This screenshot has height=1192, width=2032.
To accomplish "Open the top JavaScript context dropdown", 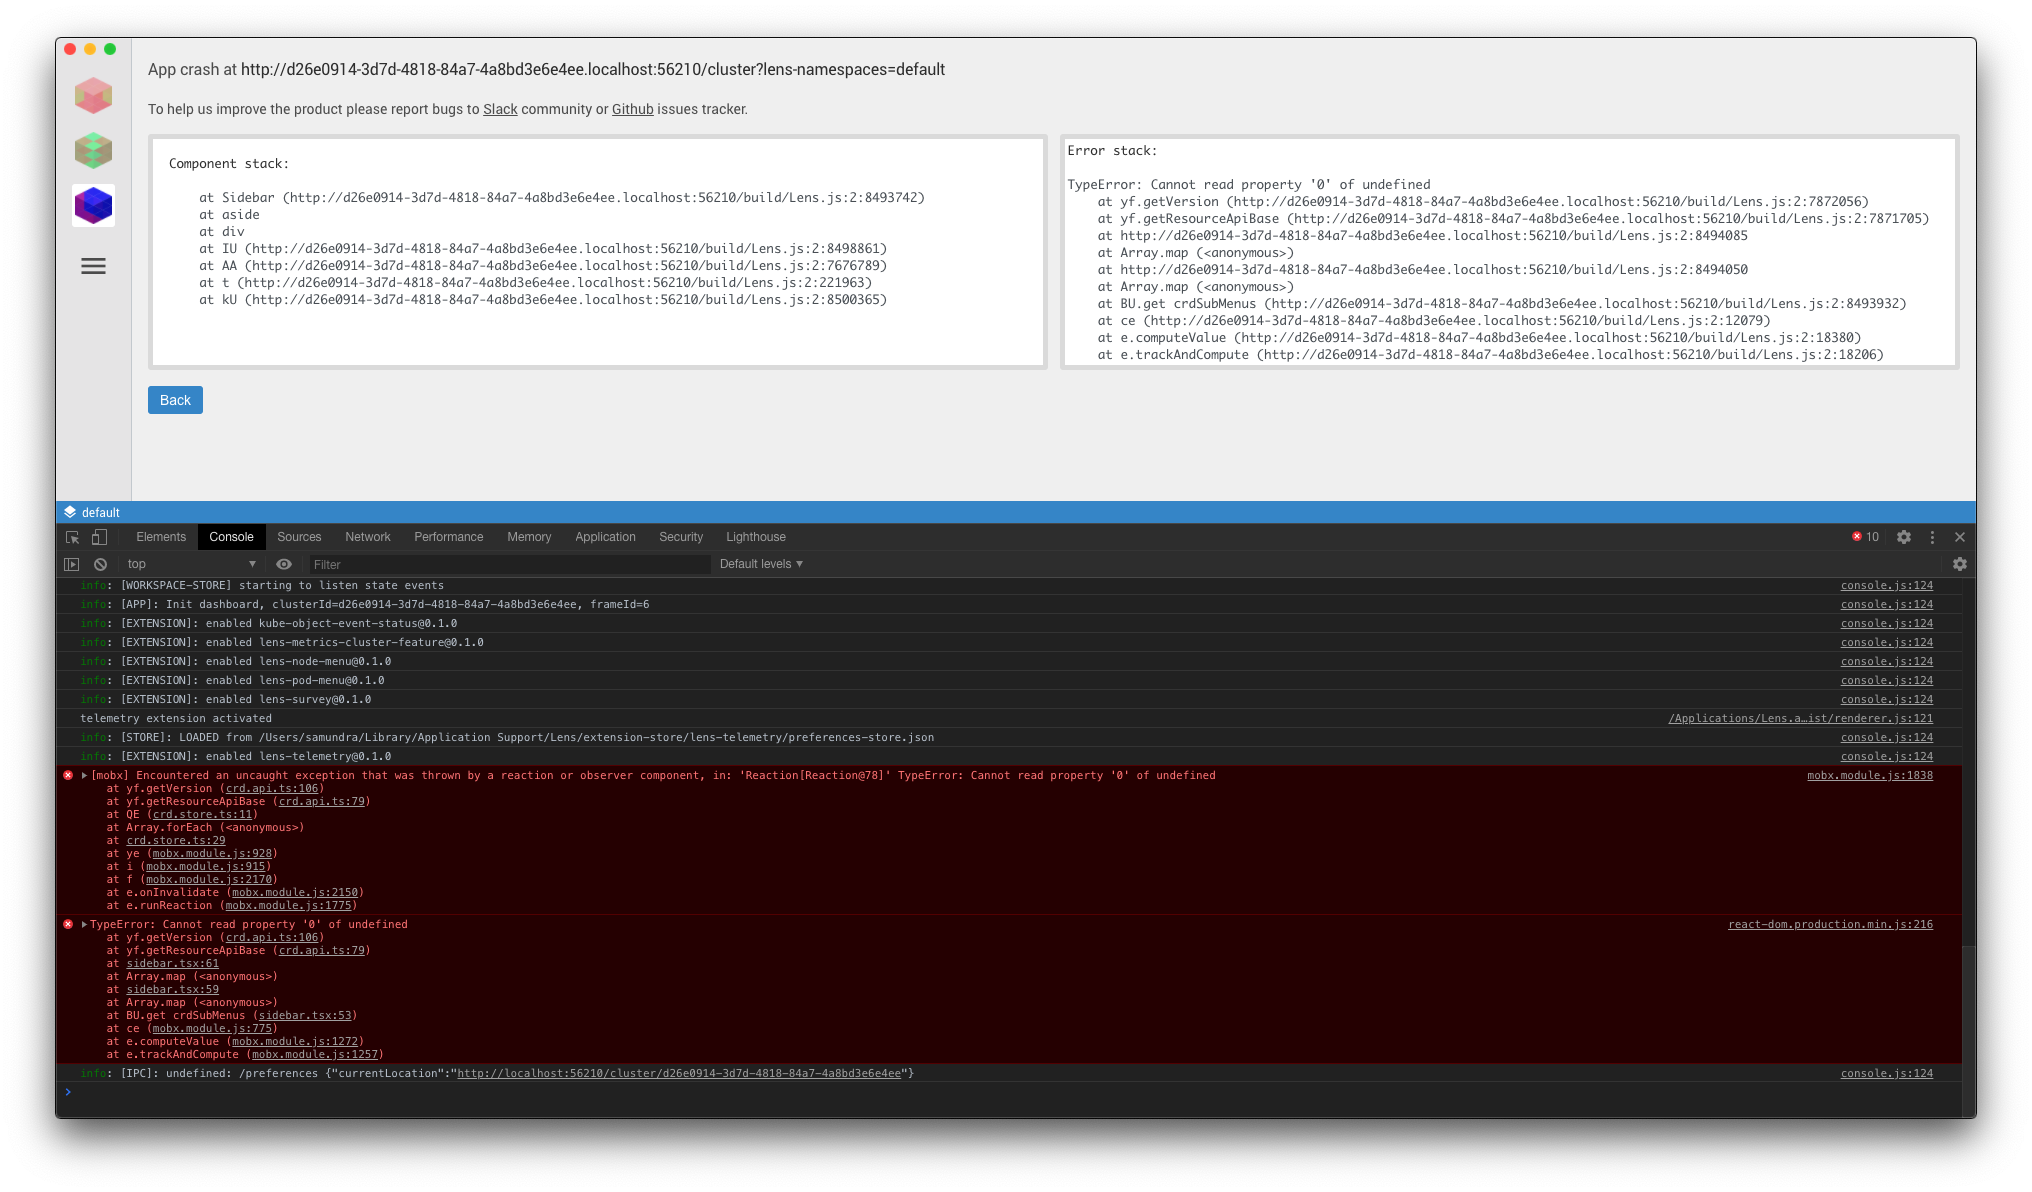I will (x=191, y=564).
